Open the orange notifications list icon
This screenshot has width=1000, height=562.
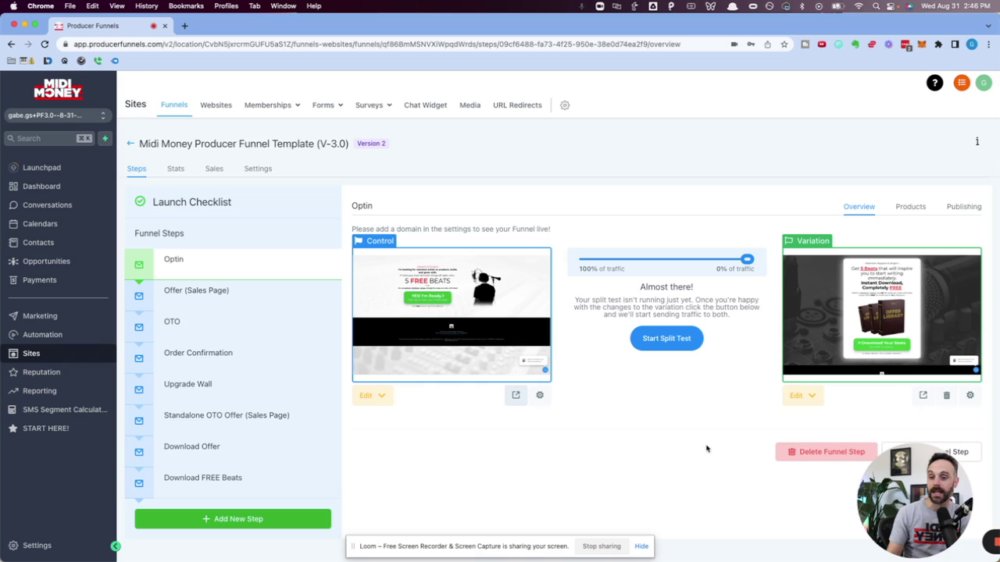click(961, 83)
